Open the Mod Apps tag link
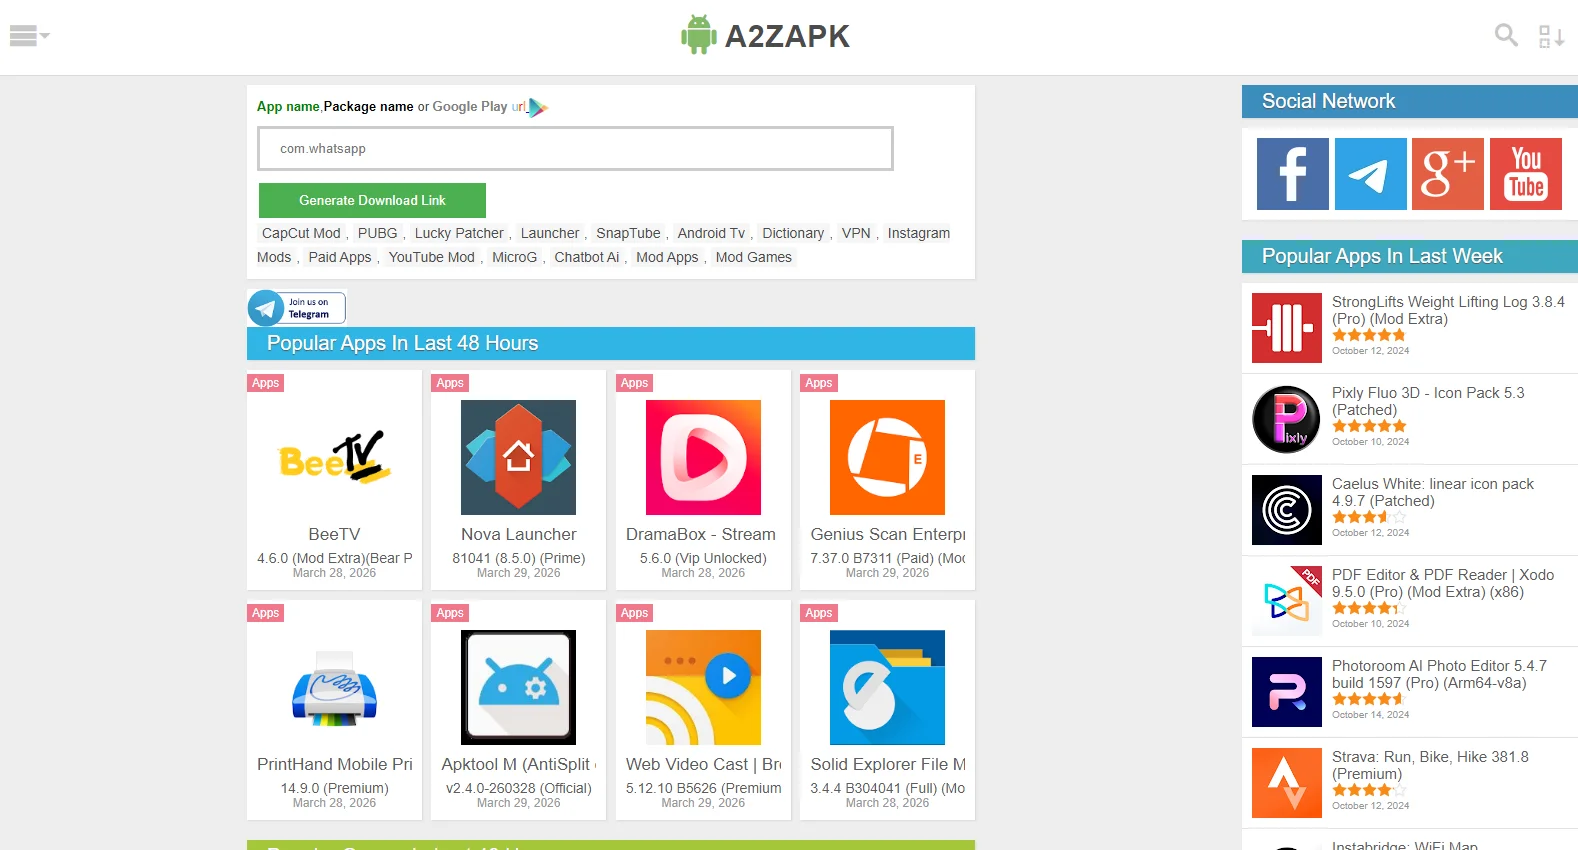 (x=667, y=257)
